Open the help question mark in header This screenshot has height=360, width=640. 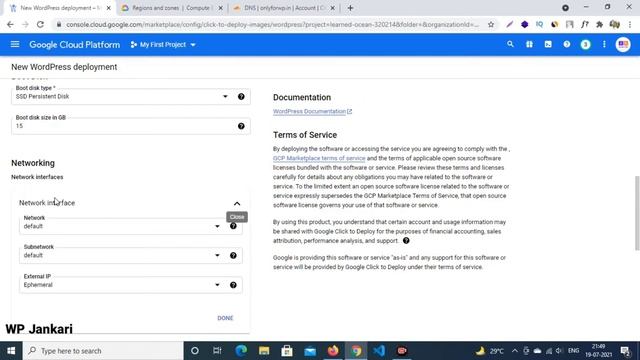point(567,44)
